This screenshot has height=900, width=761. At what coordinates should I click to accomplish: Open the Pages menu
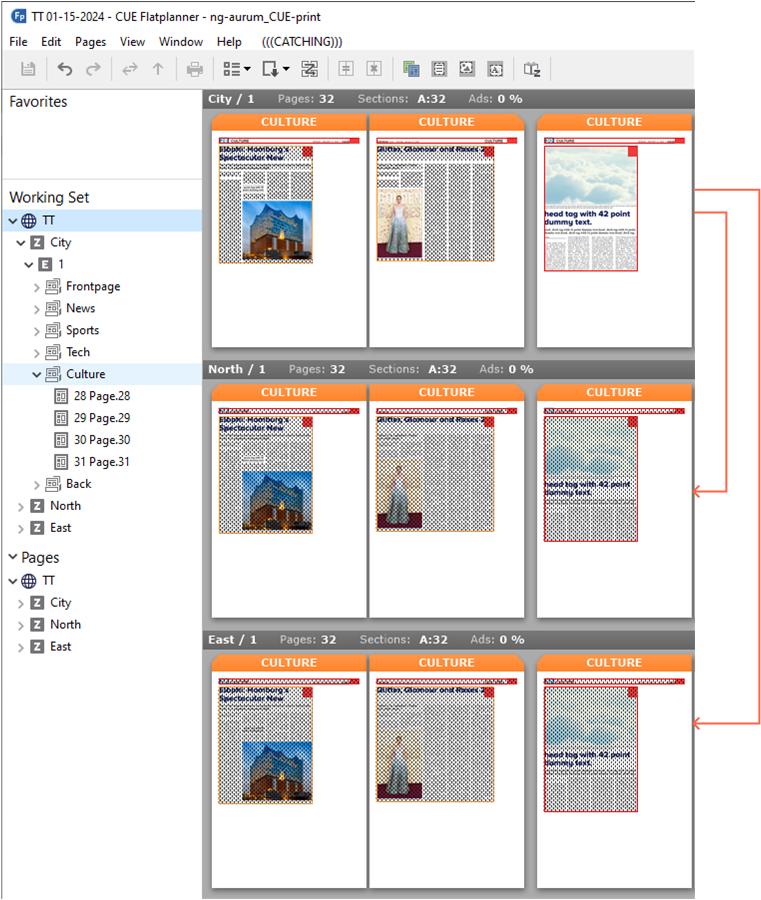[90, 42]
